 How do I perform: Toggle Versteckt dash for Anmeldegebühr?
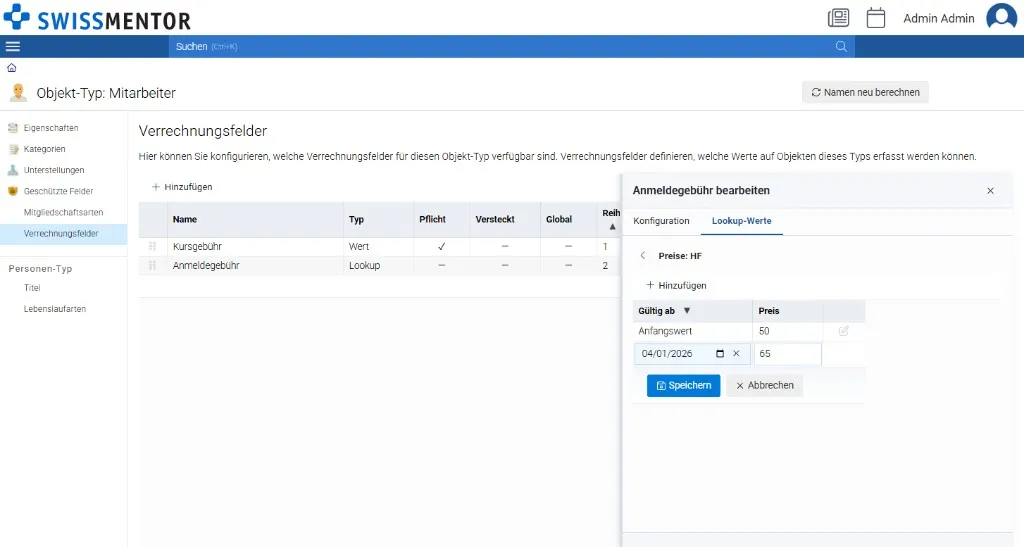pyautogui.click(x=505, y=266)
